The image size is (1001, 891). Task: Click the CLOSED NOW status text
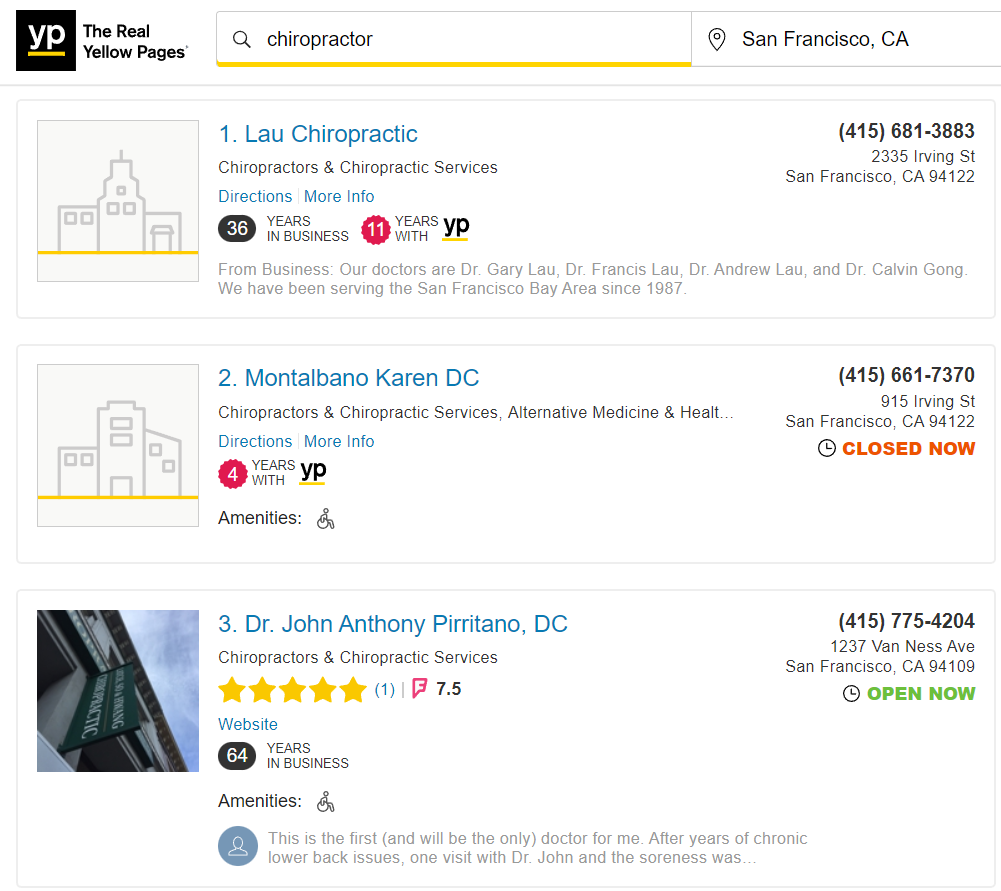point(908,449)
